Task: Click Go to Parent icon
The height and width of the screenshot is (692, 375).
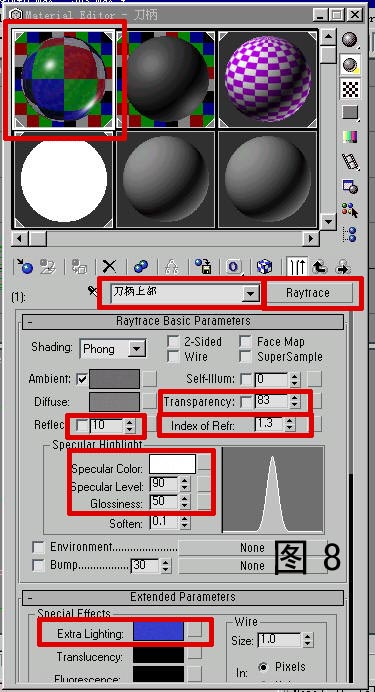Action: (319, 267)
